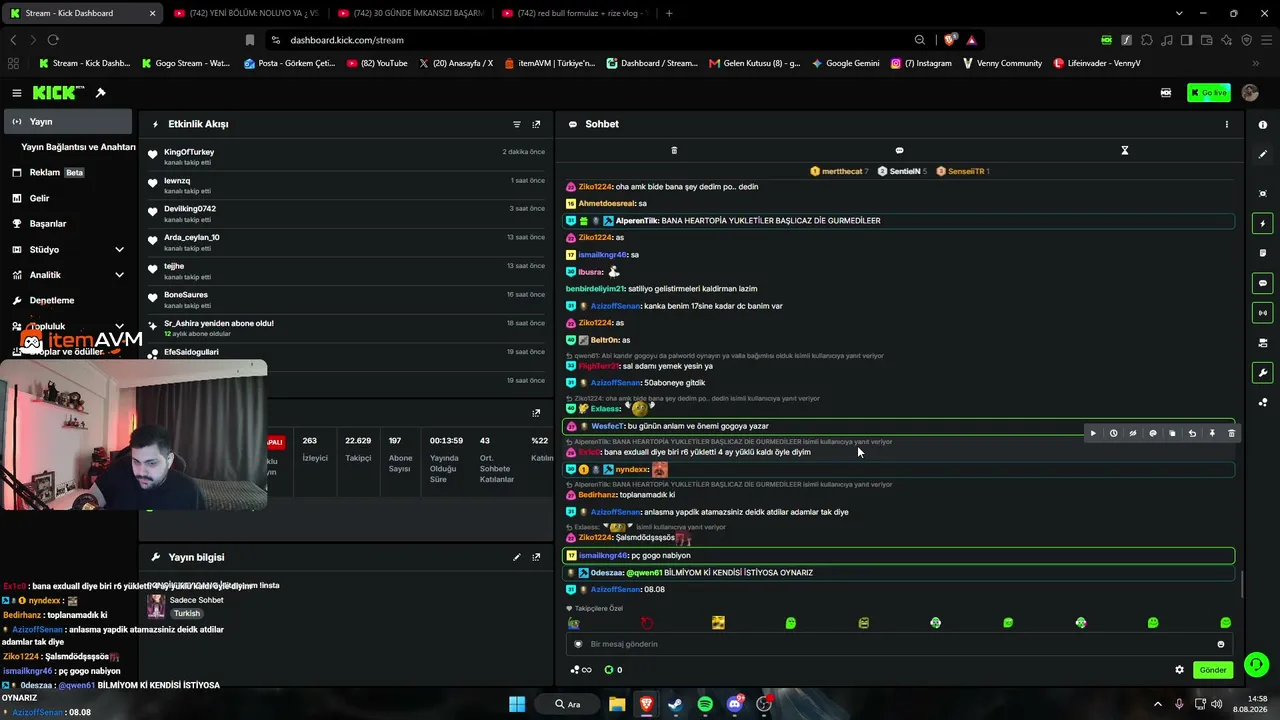Expand the Stüdyo submenu chevron
This screenshot has width=1280, height=720.
click(119, 249)
